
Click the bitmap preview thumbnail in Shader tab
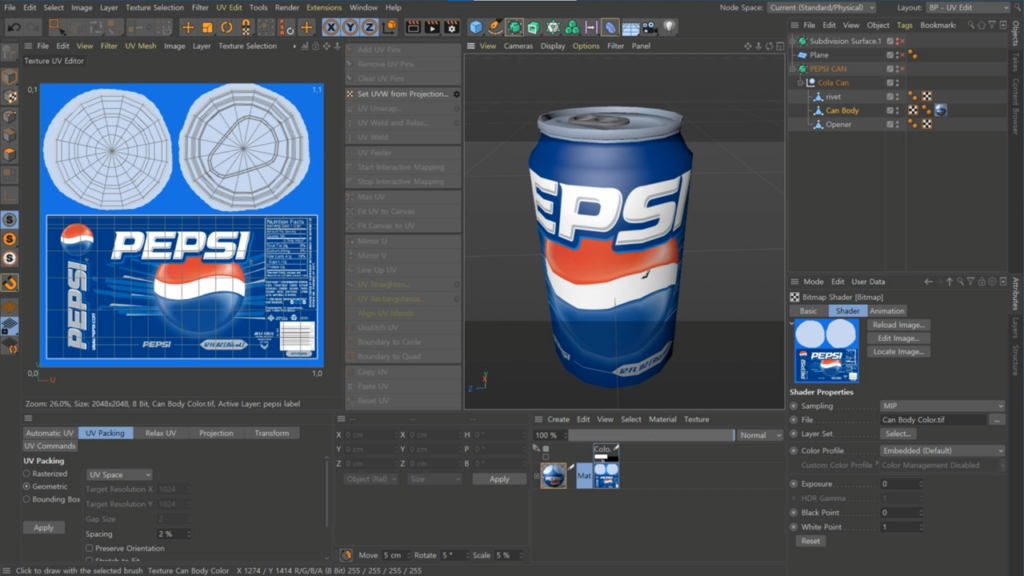click(x=826, y=351)
